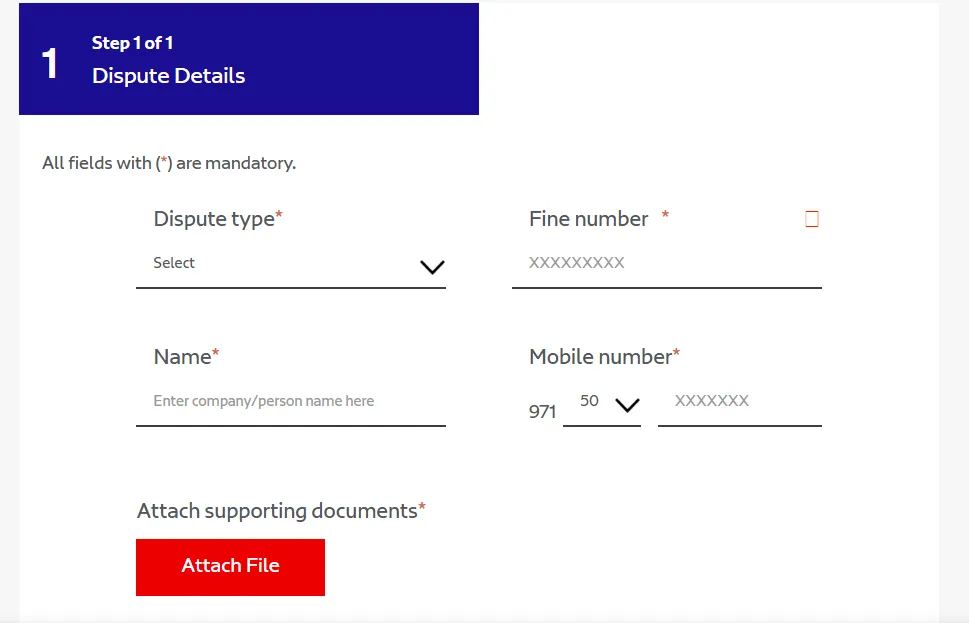Image resolution: width=969 pixels, height=623 pixels.
Task: Click the Mobile number label
Action: pos(603,357)
